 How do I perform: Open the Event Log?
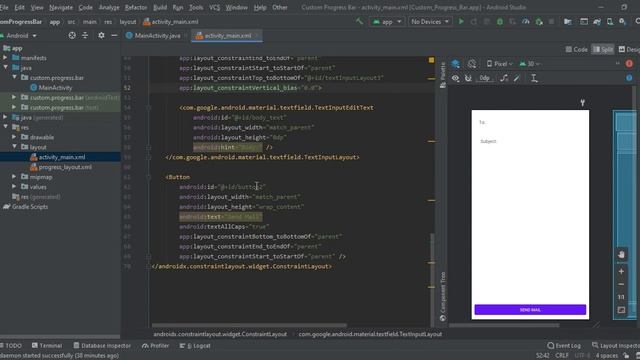pos(564,346)
